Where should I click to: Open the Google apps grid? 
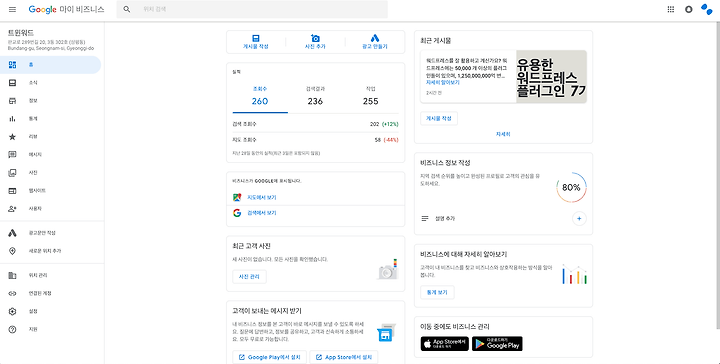pos(670,9)
